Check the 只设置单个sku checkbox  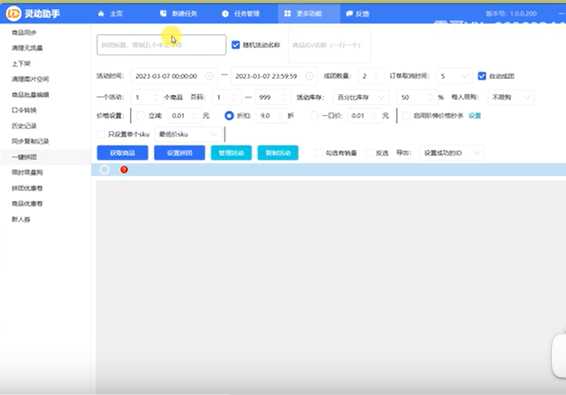point(101,134)
